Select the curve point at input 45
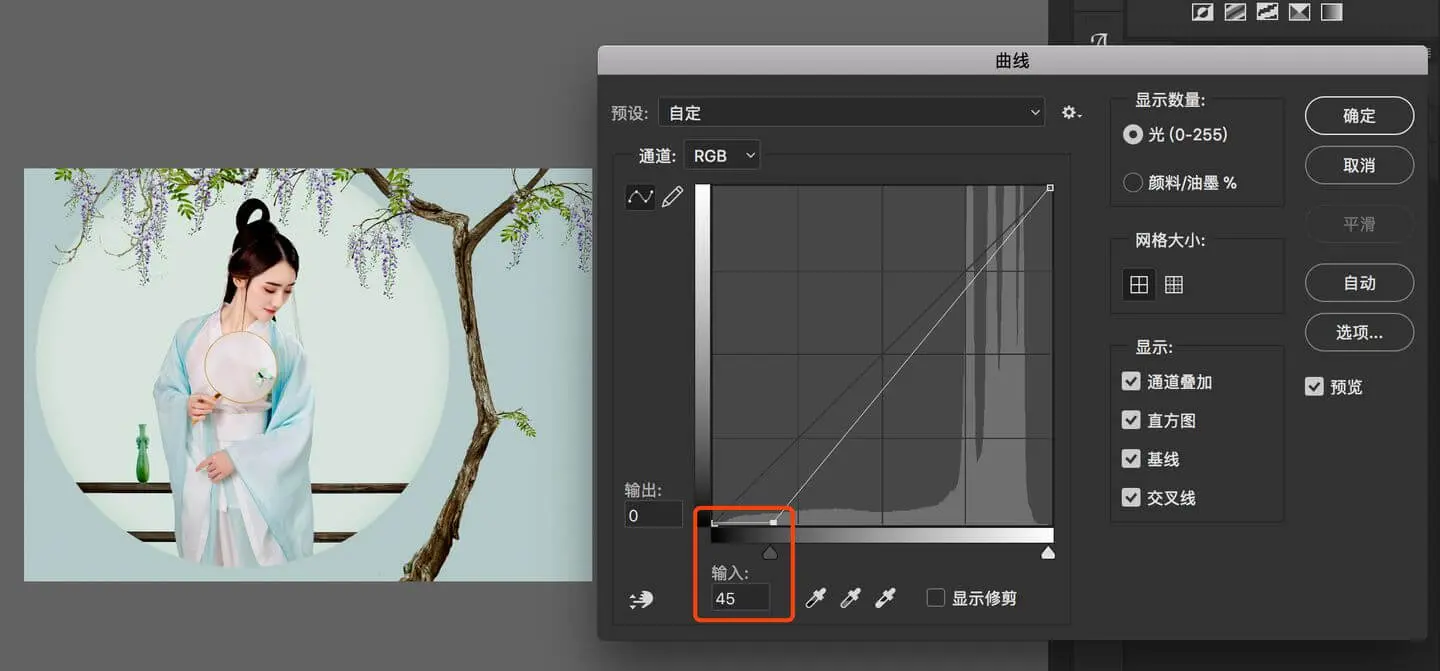Image resolution: width=1440 pixels, height=671 pixels. pos(773,522)
